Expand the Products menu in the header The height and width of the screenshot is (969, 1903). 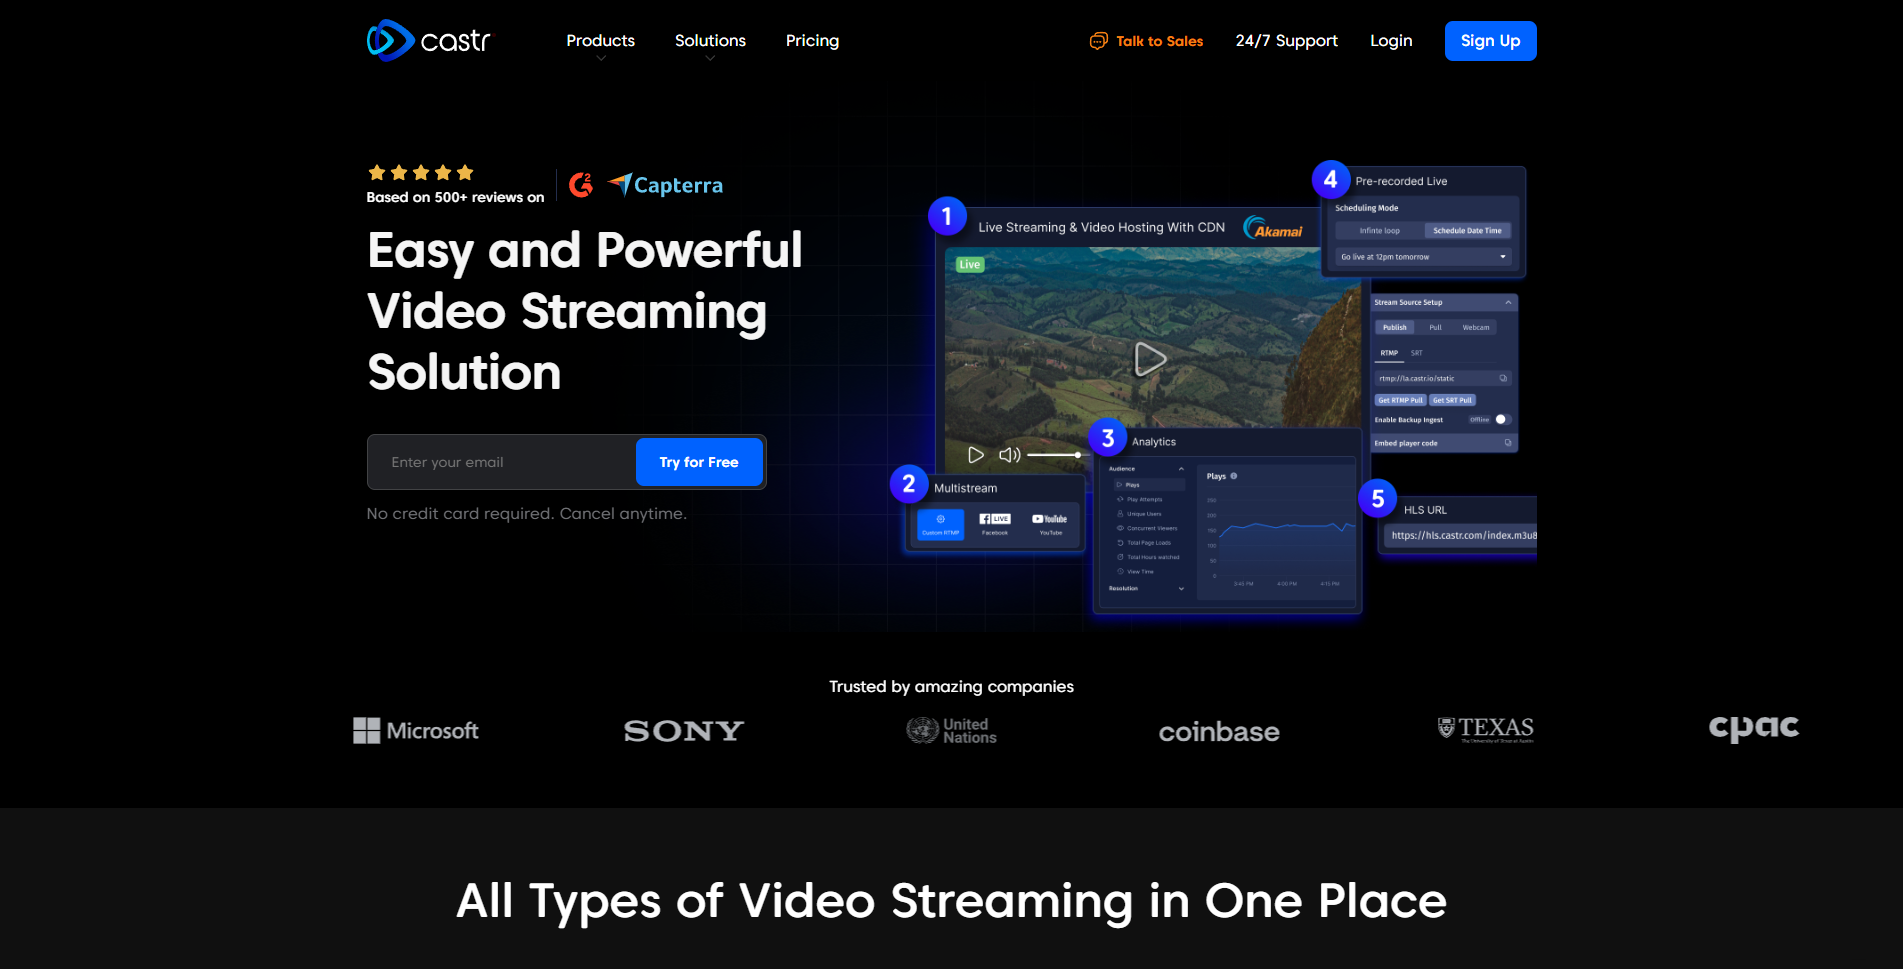click(x=600, y=41)
